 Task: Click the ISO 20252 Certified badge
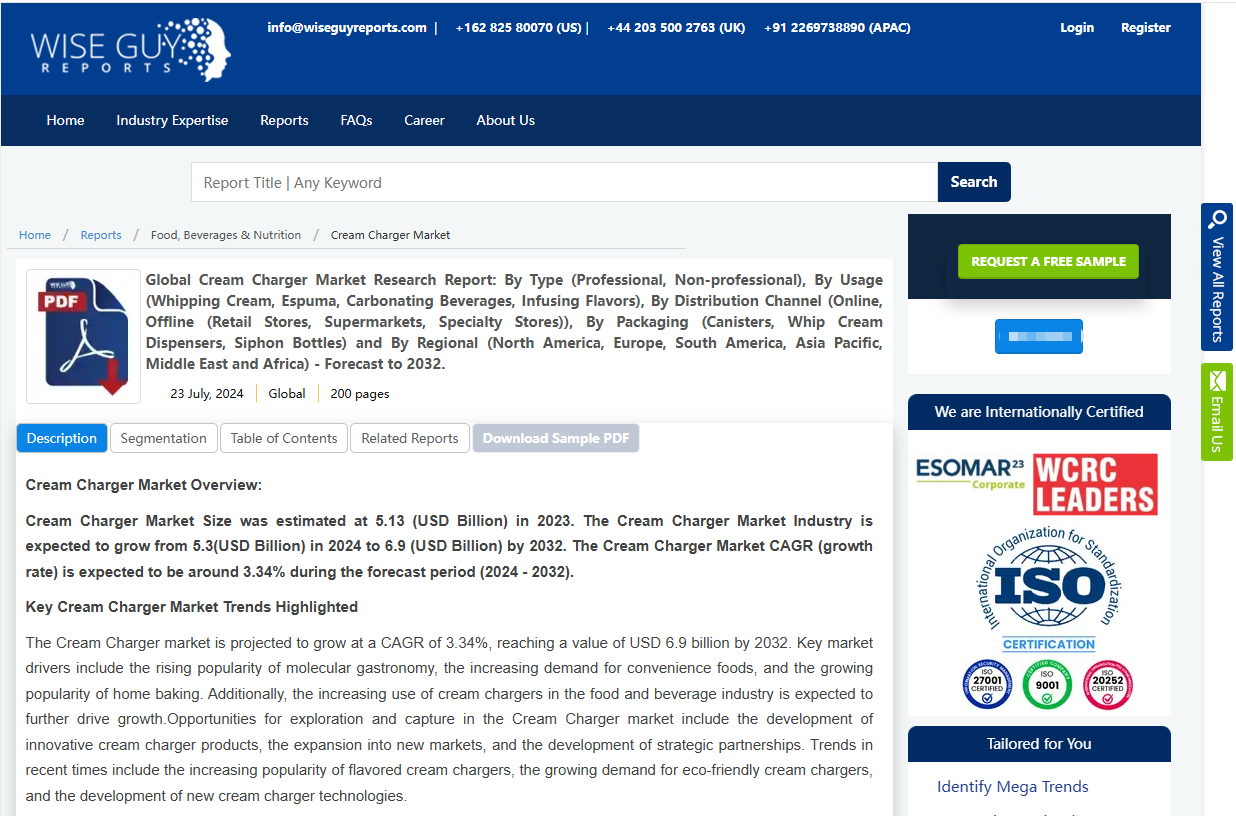tap(1107, 684)
